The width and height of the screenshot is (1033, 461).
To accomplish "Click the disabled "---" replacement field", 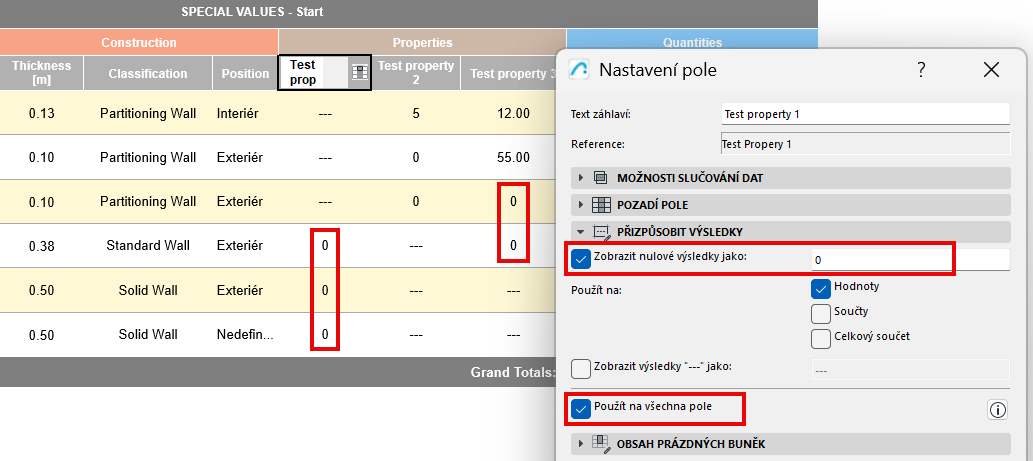I will [x=909, y=370].
